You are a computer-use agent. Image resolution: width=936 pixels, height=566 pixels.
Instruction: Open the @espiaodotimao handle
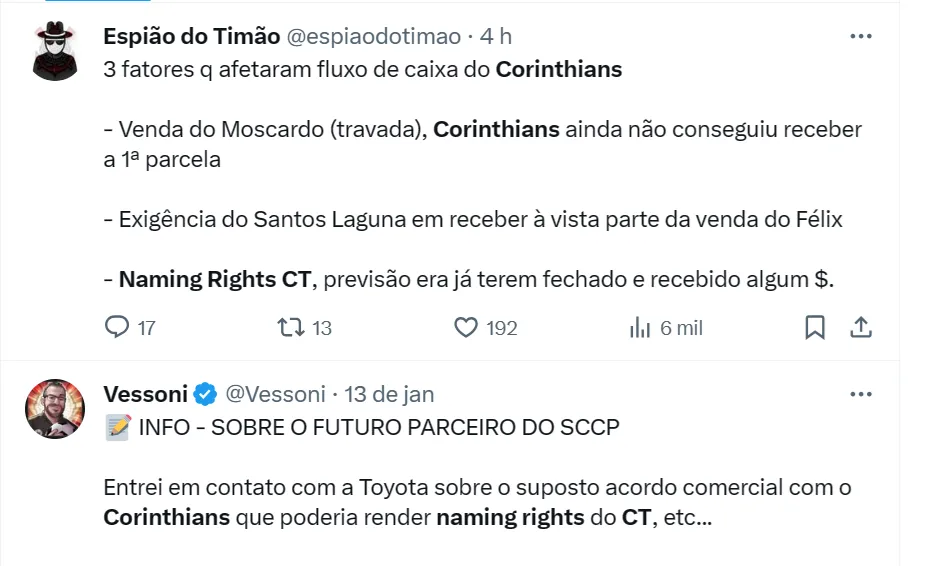[374, 36]
